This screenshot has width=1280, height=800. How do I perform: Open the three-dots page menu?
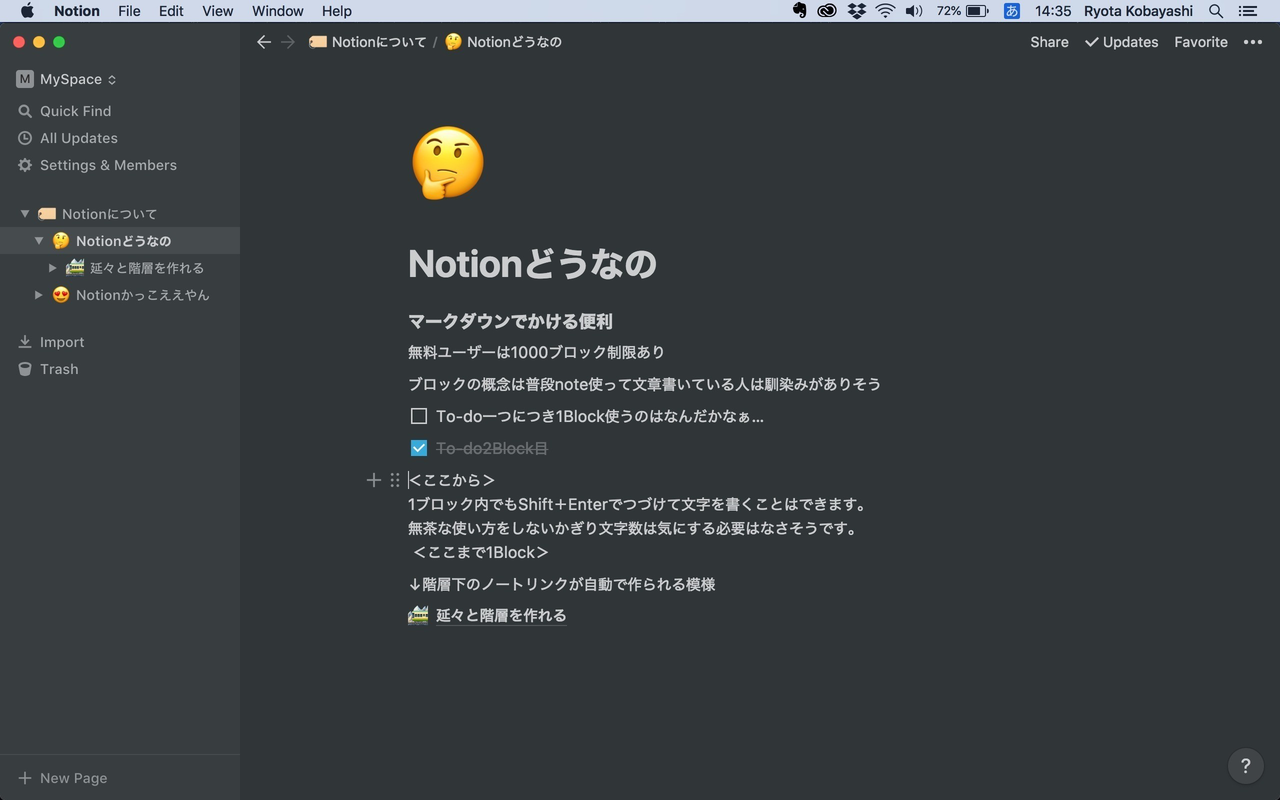(x=1253, y=42)
